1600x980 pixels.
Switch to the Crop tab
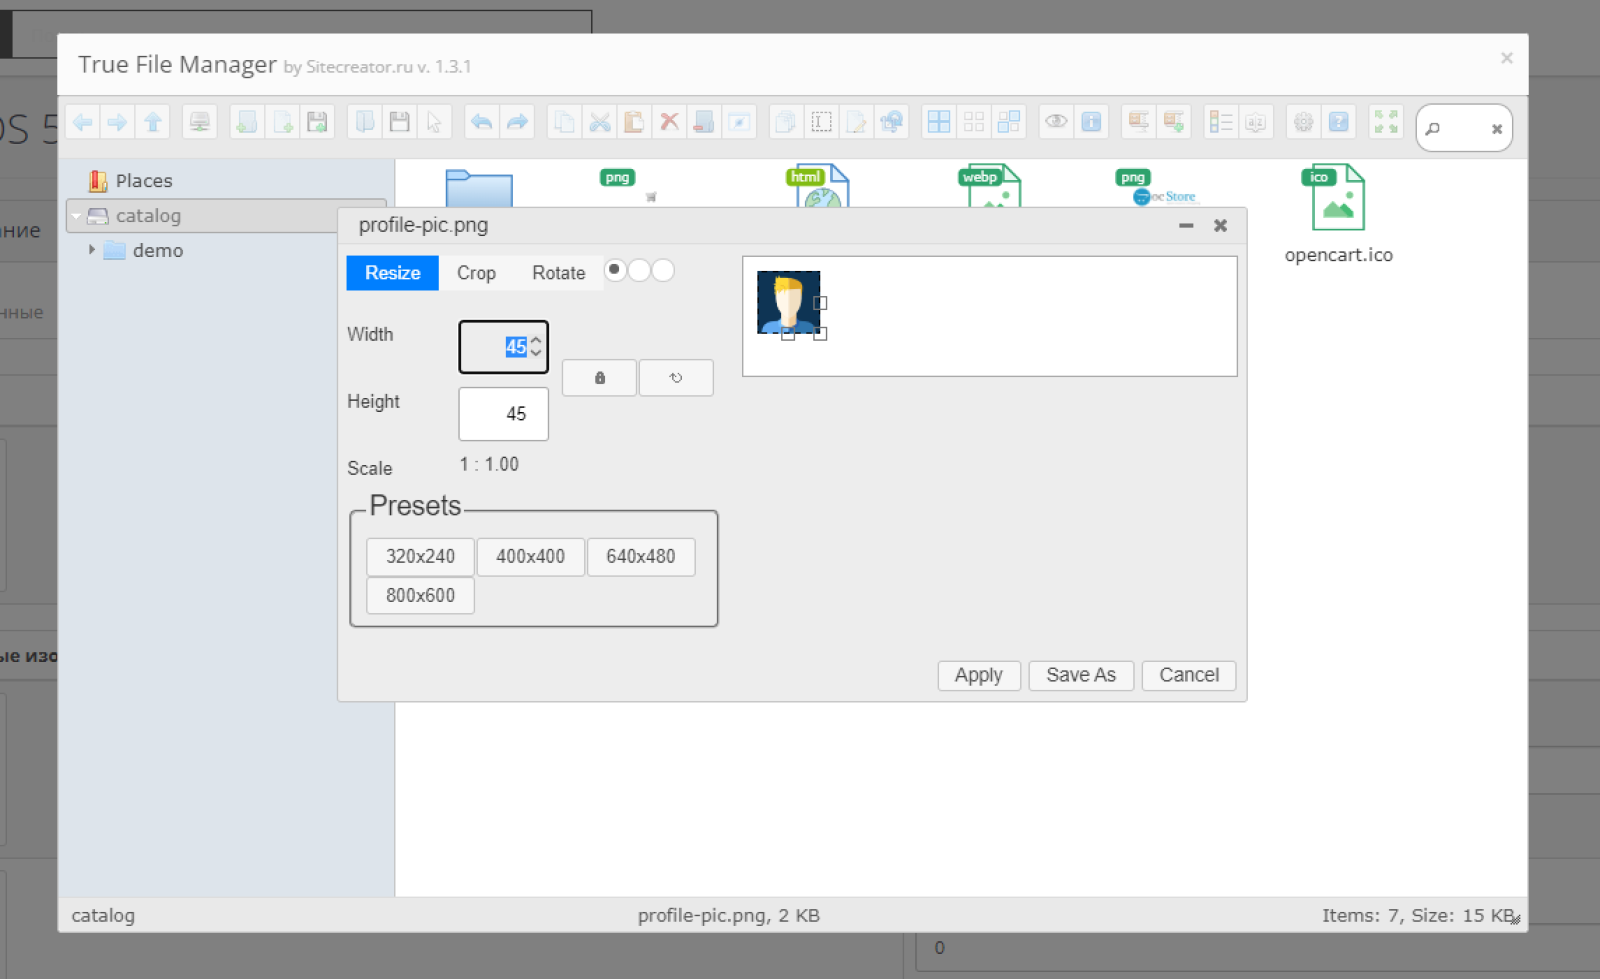click(476, 273)
